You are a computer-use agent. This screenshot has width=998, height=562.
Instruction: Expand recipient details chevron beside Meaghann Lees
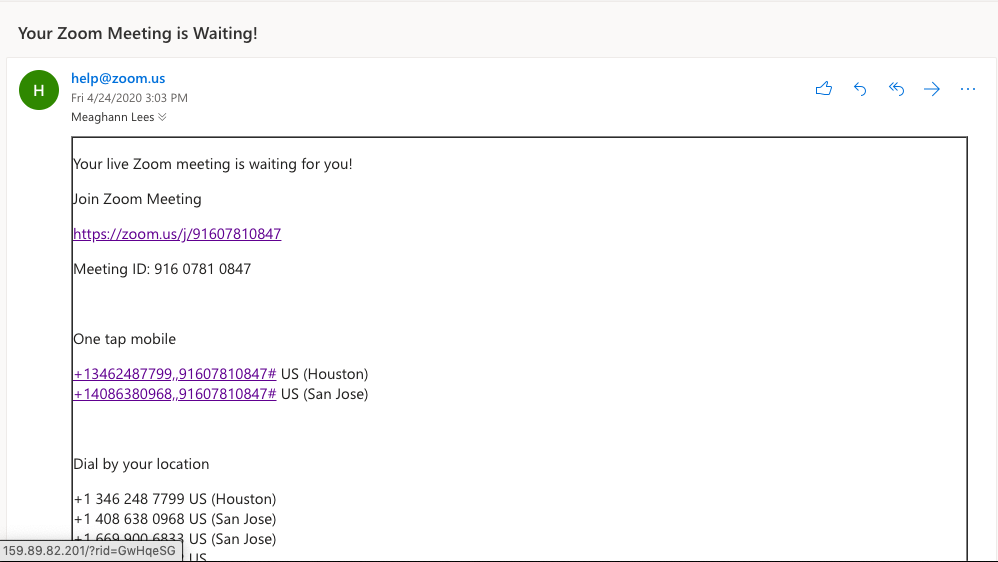[162, 117]
